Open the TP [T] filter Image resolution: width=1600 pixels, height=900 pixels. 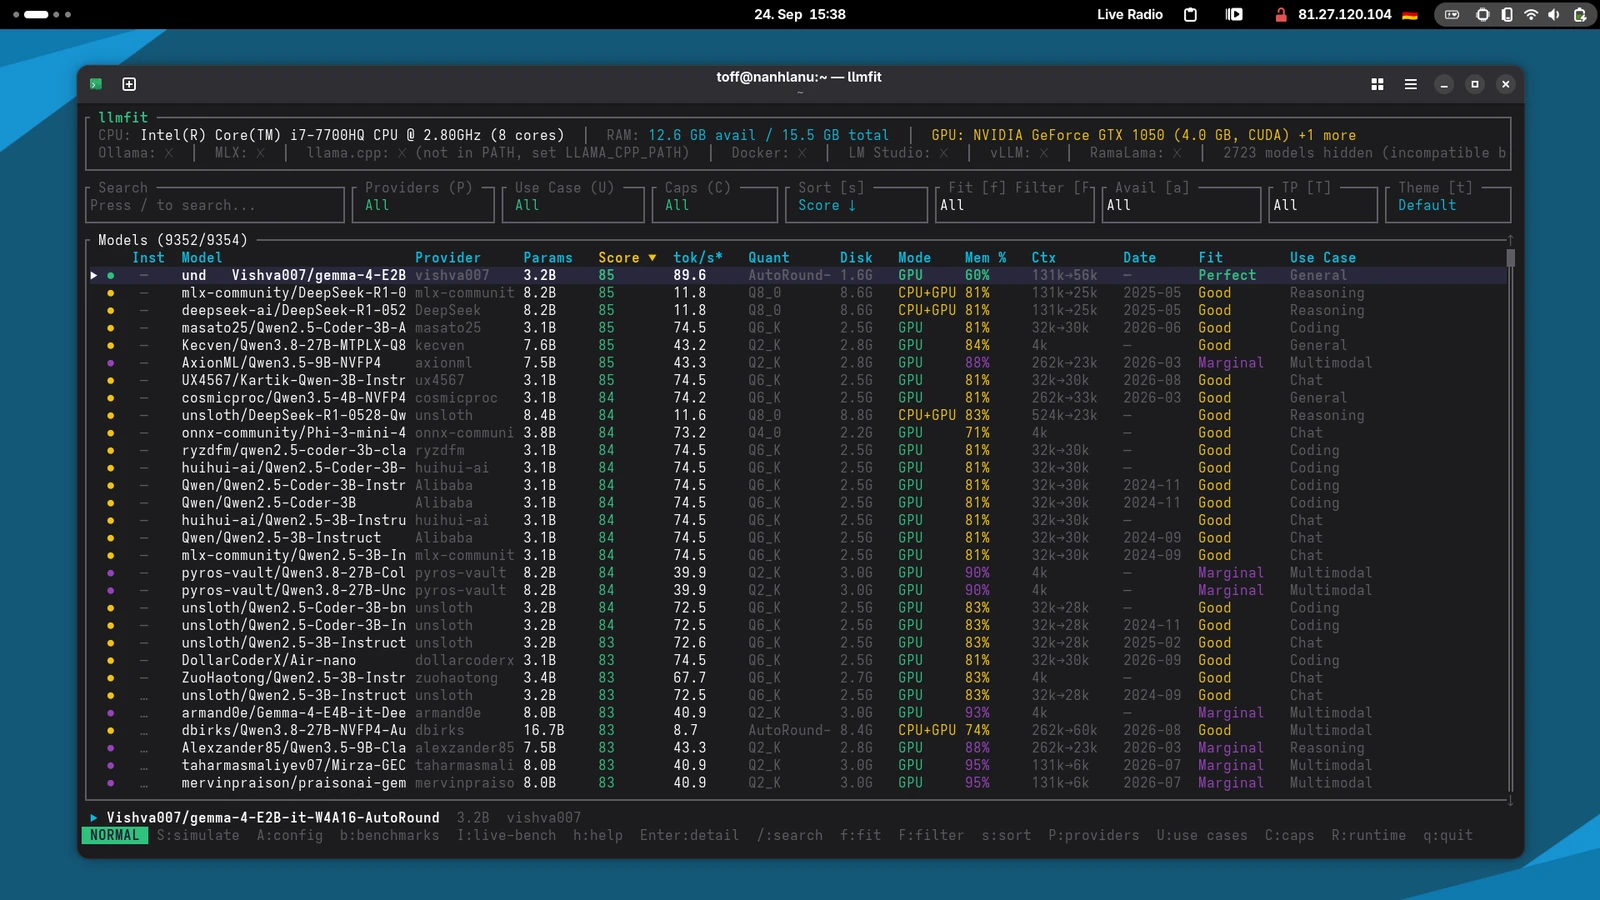[x=1324, y=205]
